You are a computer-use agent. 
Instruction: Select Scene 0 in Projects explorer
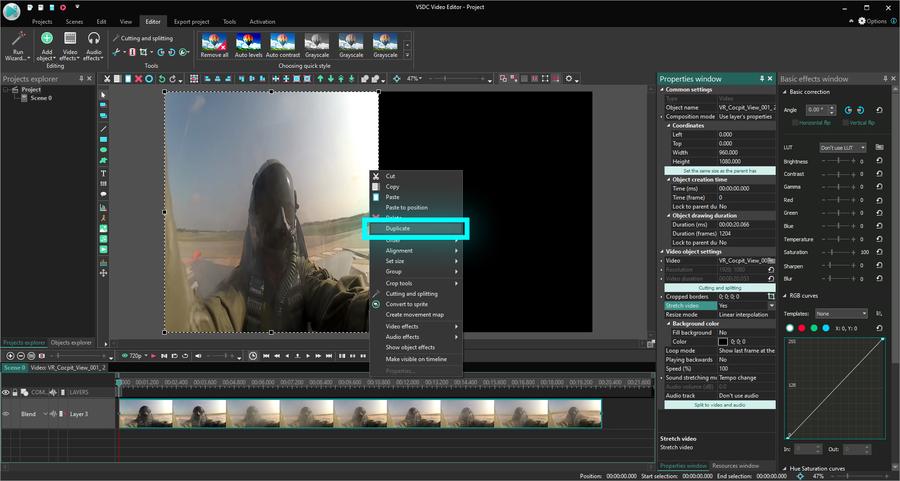(x=41, y=98)
